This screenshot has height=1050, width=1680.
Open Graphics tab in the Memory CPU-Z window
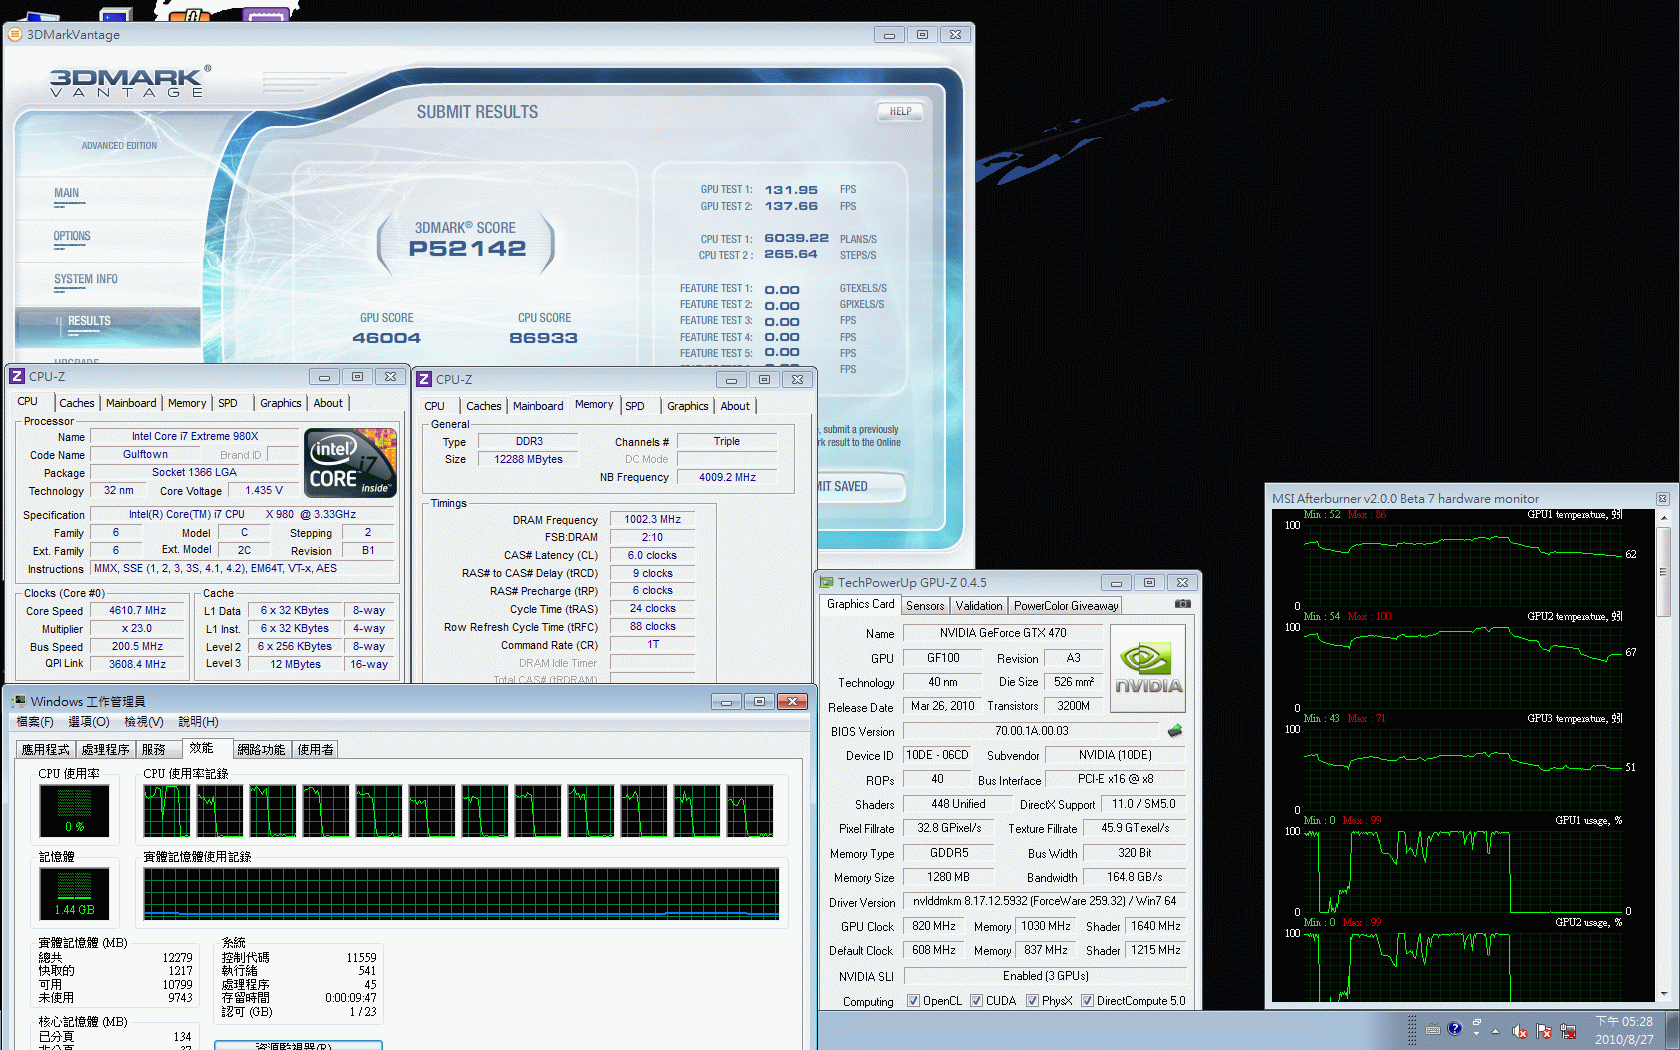coord(688,406)
